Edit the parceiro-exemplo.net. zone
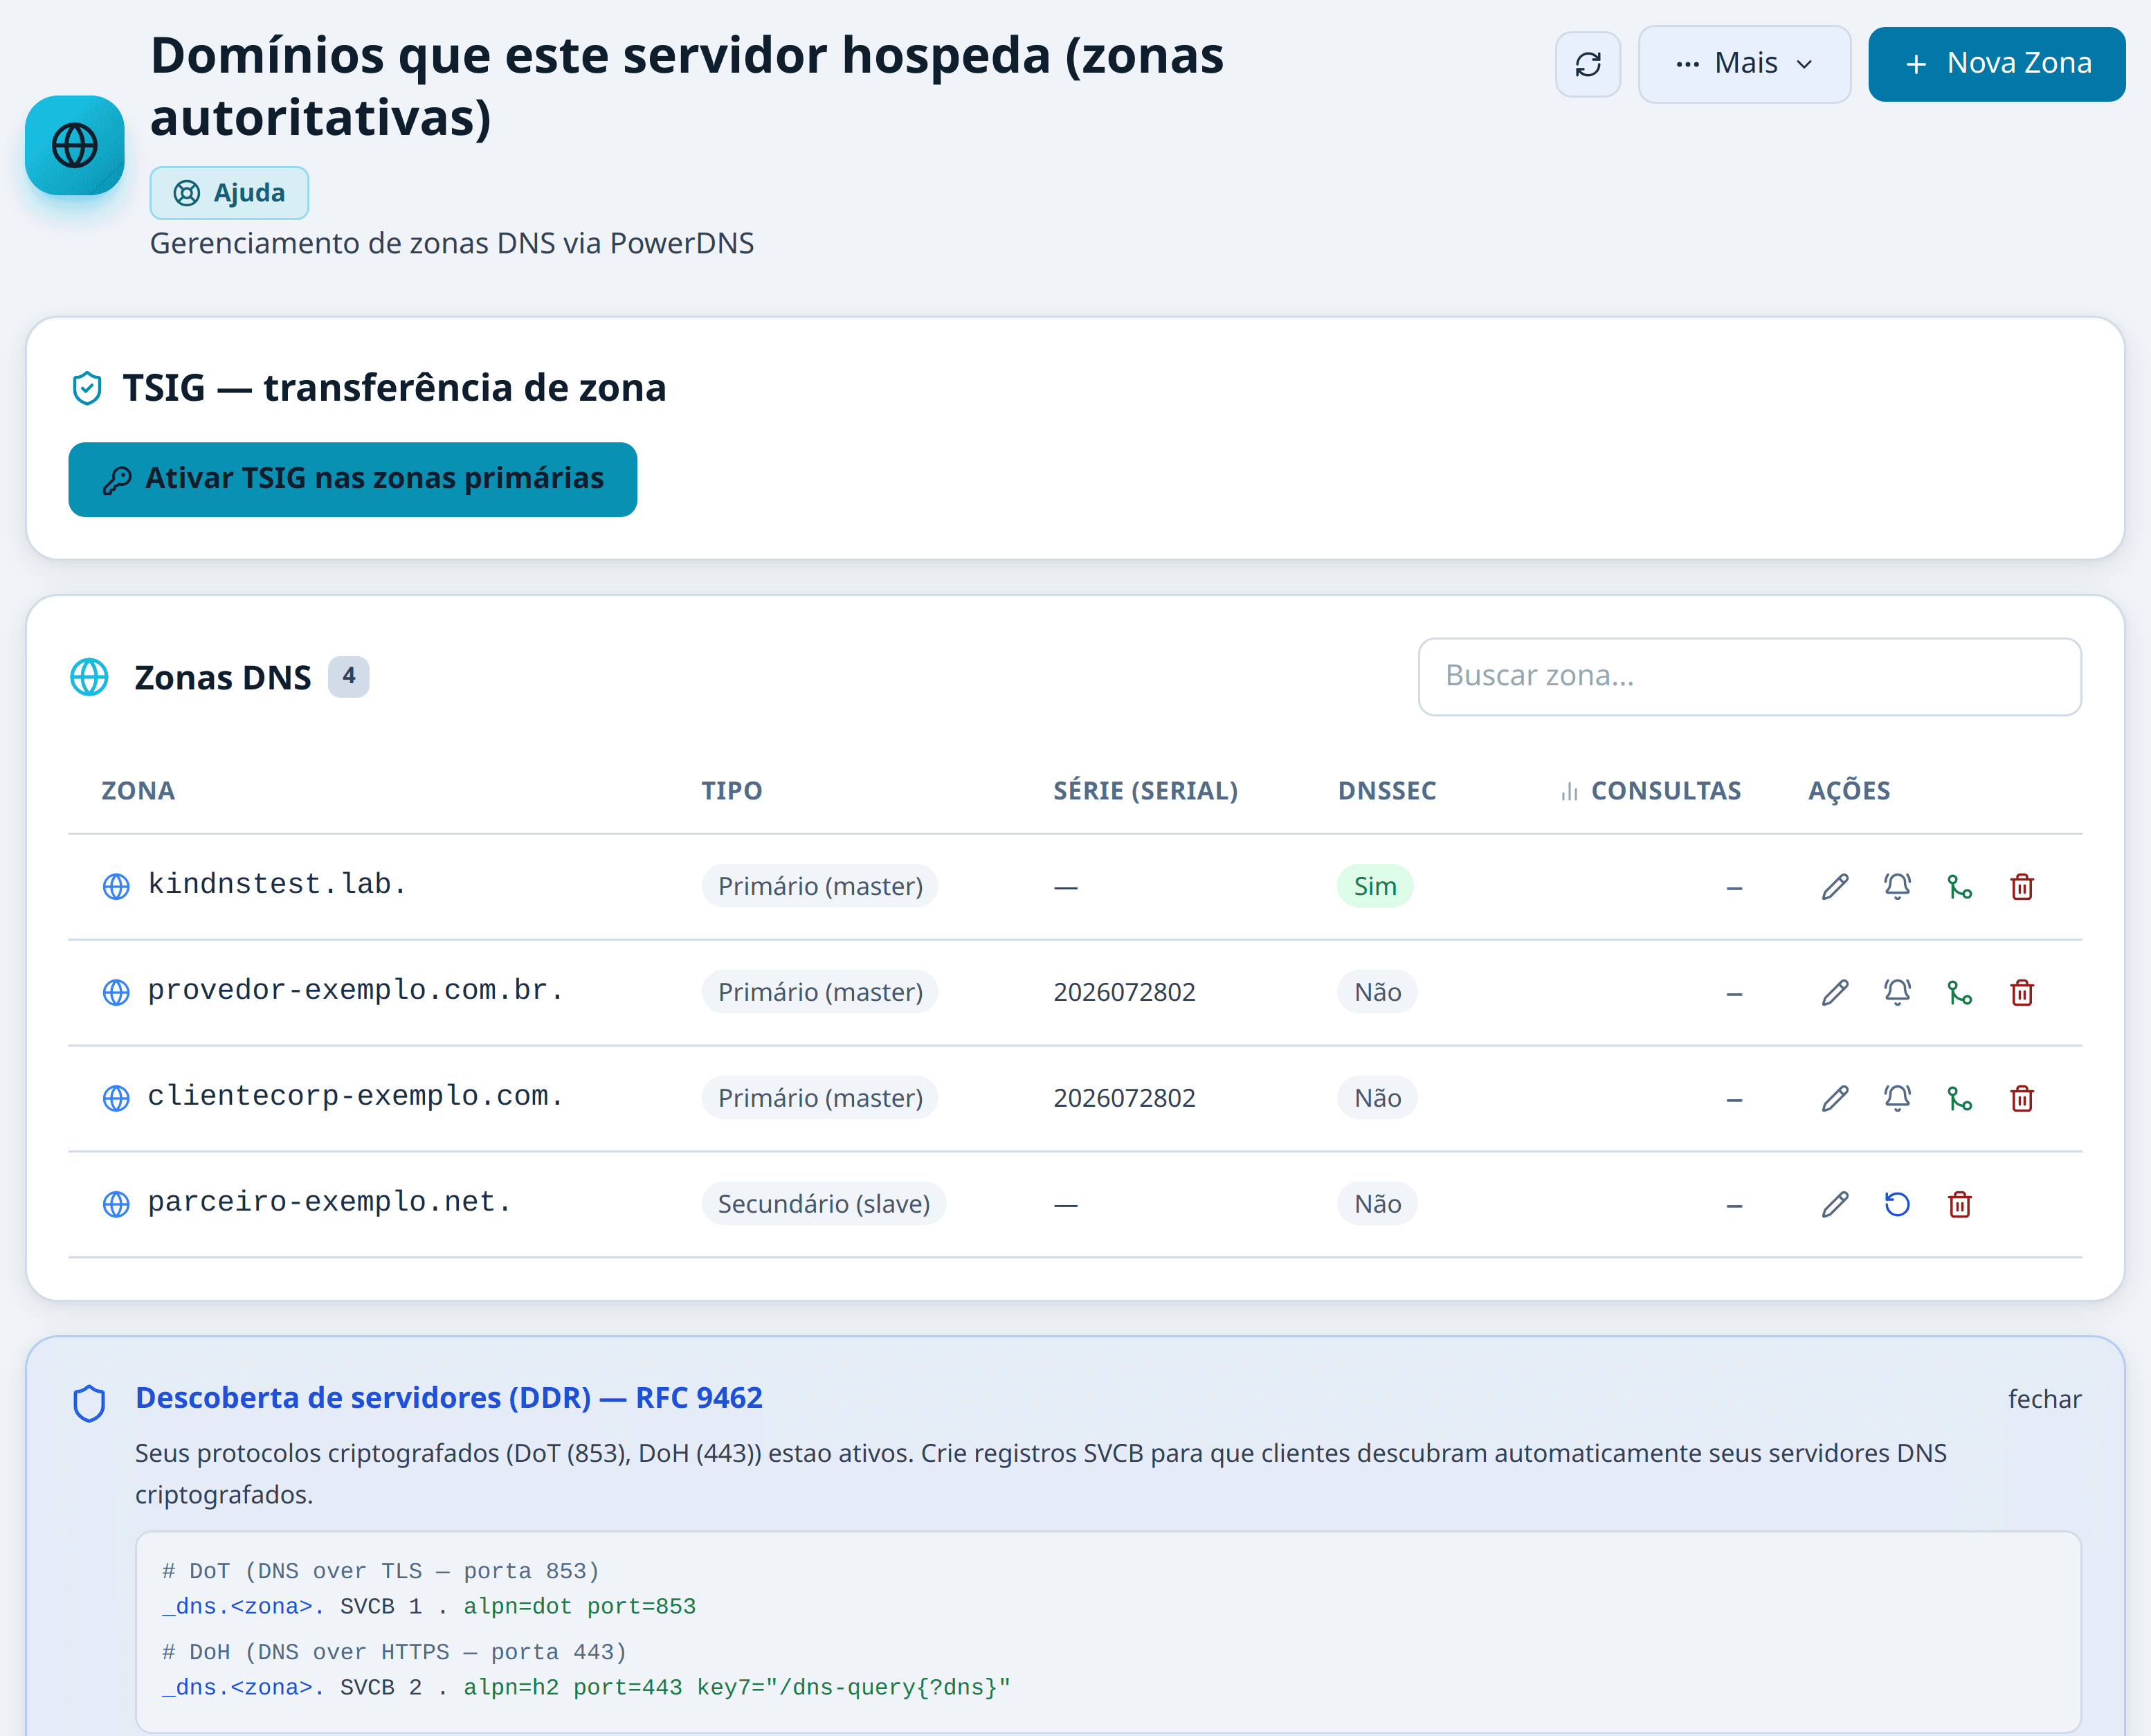The width and height of the screenshot is (2151, 1736). click(1835, 1205)
